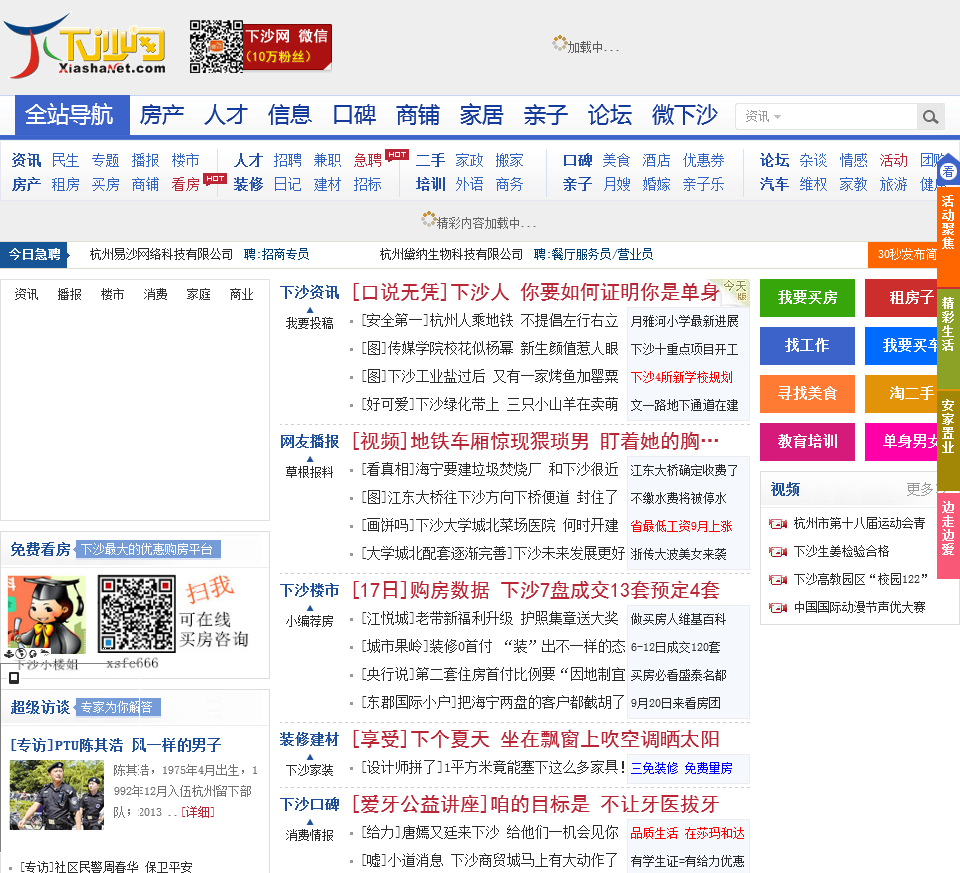
Task: Click the 免费看房 section heading
Action: point(40,549)
